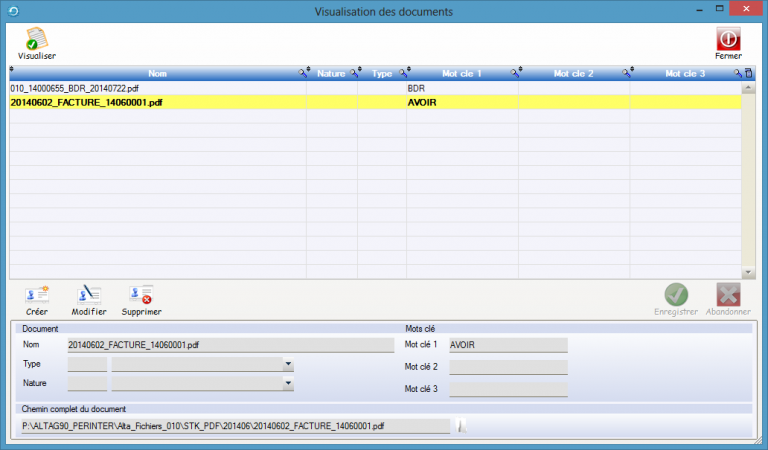Screen dimensions: 768x450
Task: Expand the Nature dropdown list
Action: coord(288,383)
